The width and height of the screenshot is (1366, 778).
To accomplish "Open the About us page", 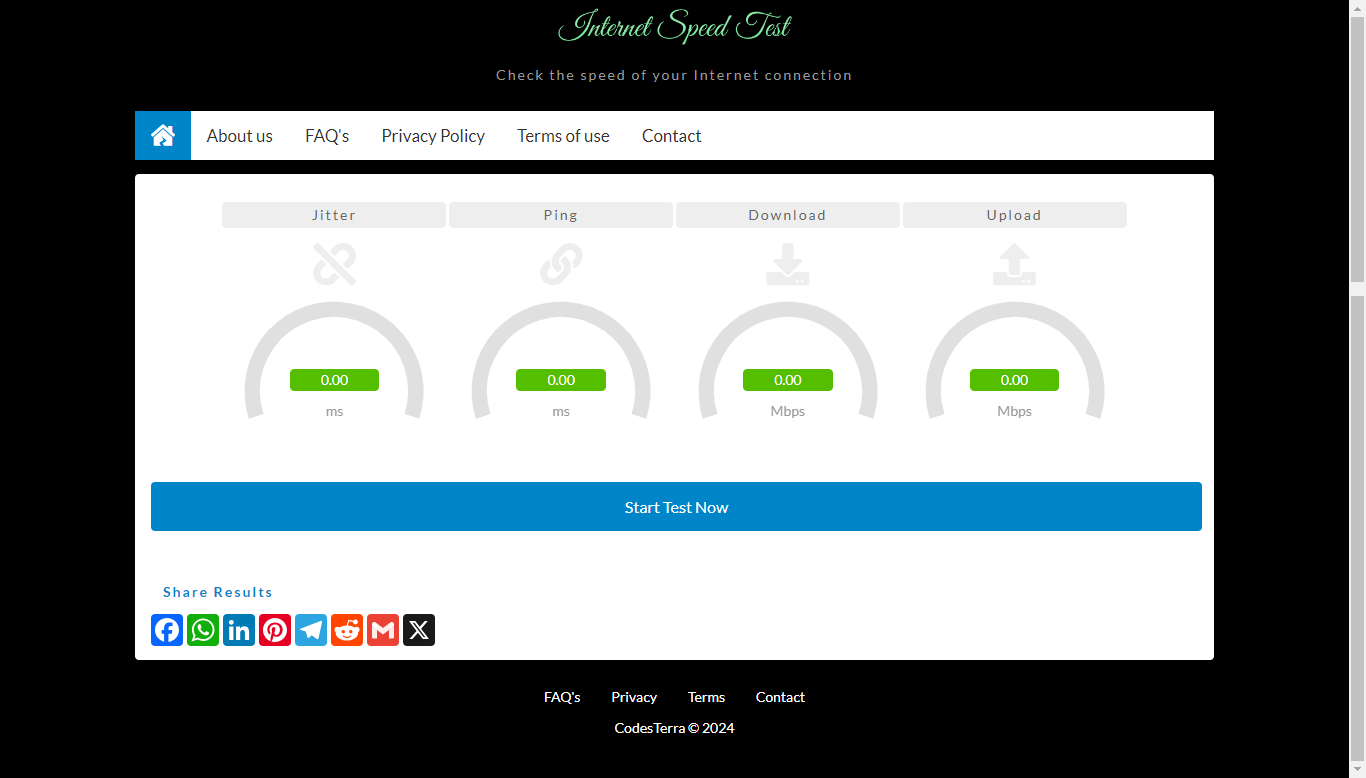I will (239, 135).
